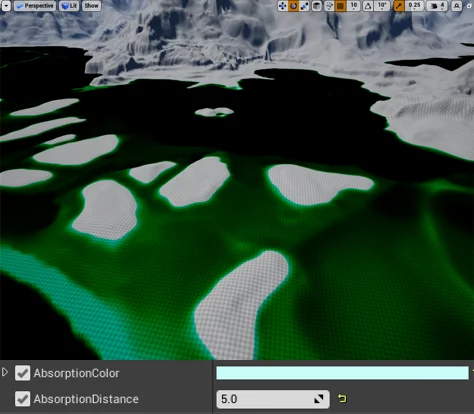The image size is (474, 414).
Task: Select the rotate gizmo tool
Action: coord(293,6)
